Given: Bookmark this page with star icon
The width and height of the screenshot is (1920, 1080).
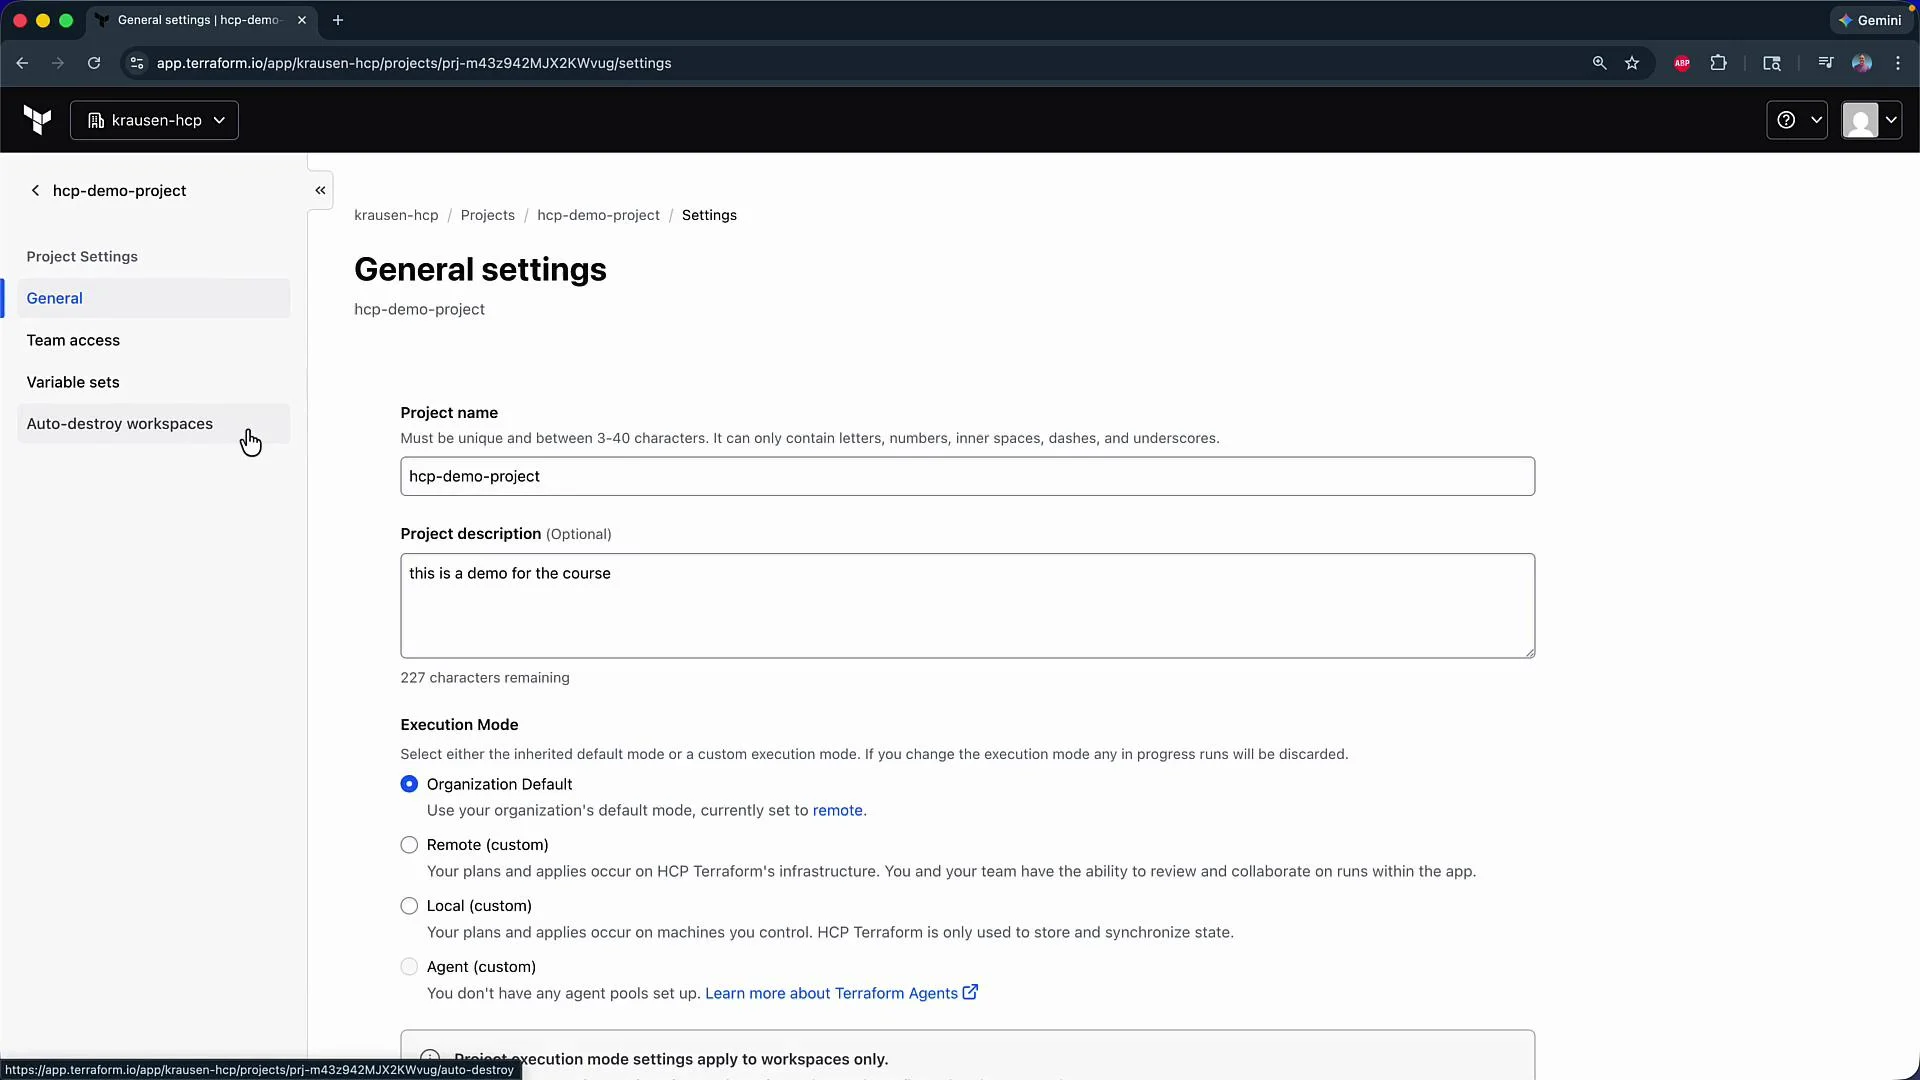Looking at the screenshot, I should [1632, 63].
